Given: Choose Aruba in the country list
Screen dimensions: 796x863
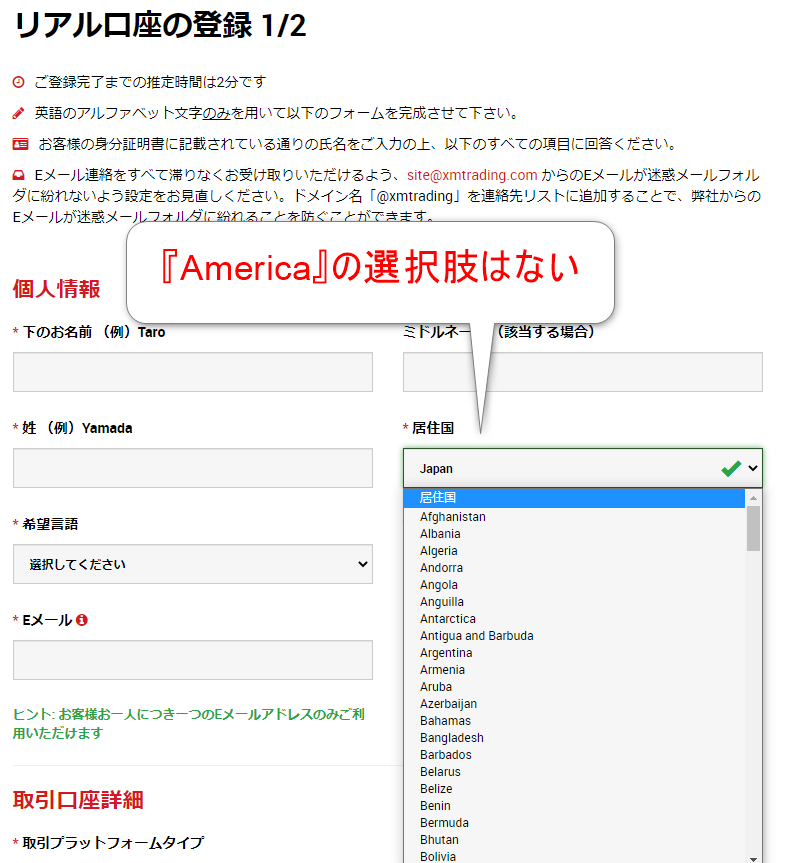Looking at the screenshot, I should tap(574, 687).
